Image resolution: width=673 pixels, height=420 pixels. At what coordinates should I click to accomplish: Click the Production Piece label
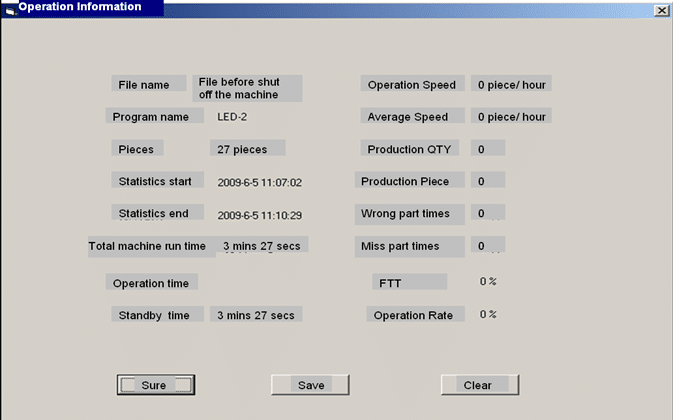click(409, 180)
